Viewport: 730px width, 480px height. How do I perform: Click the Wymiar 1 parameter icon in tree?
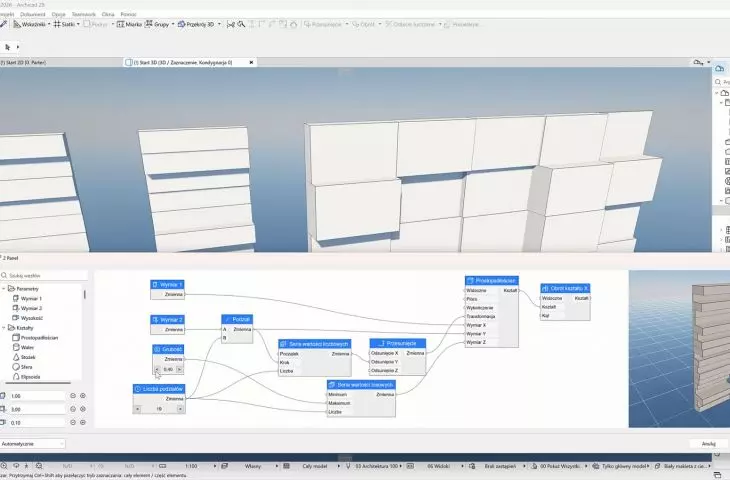(16, 298)
